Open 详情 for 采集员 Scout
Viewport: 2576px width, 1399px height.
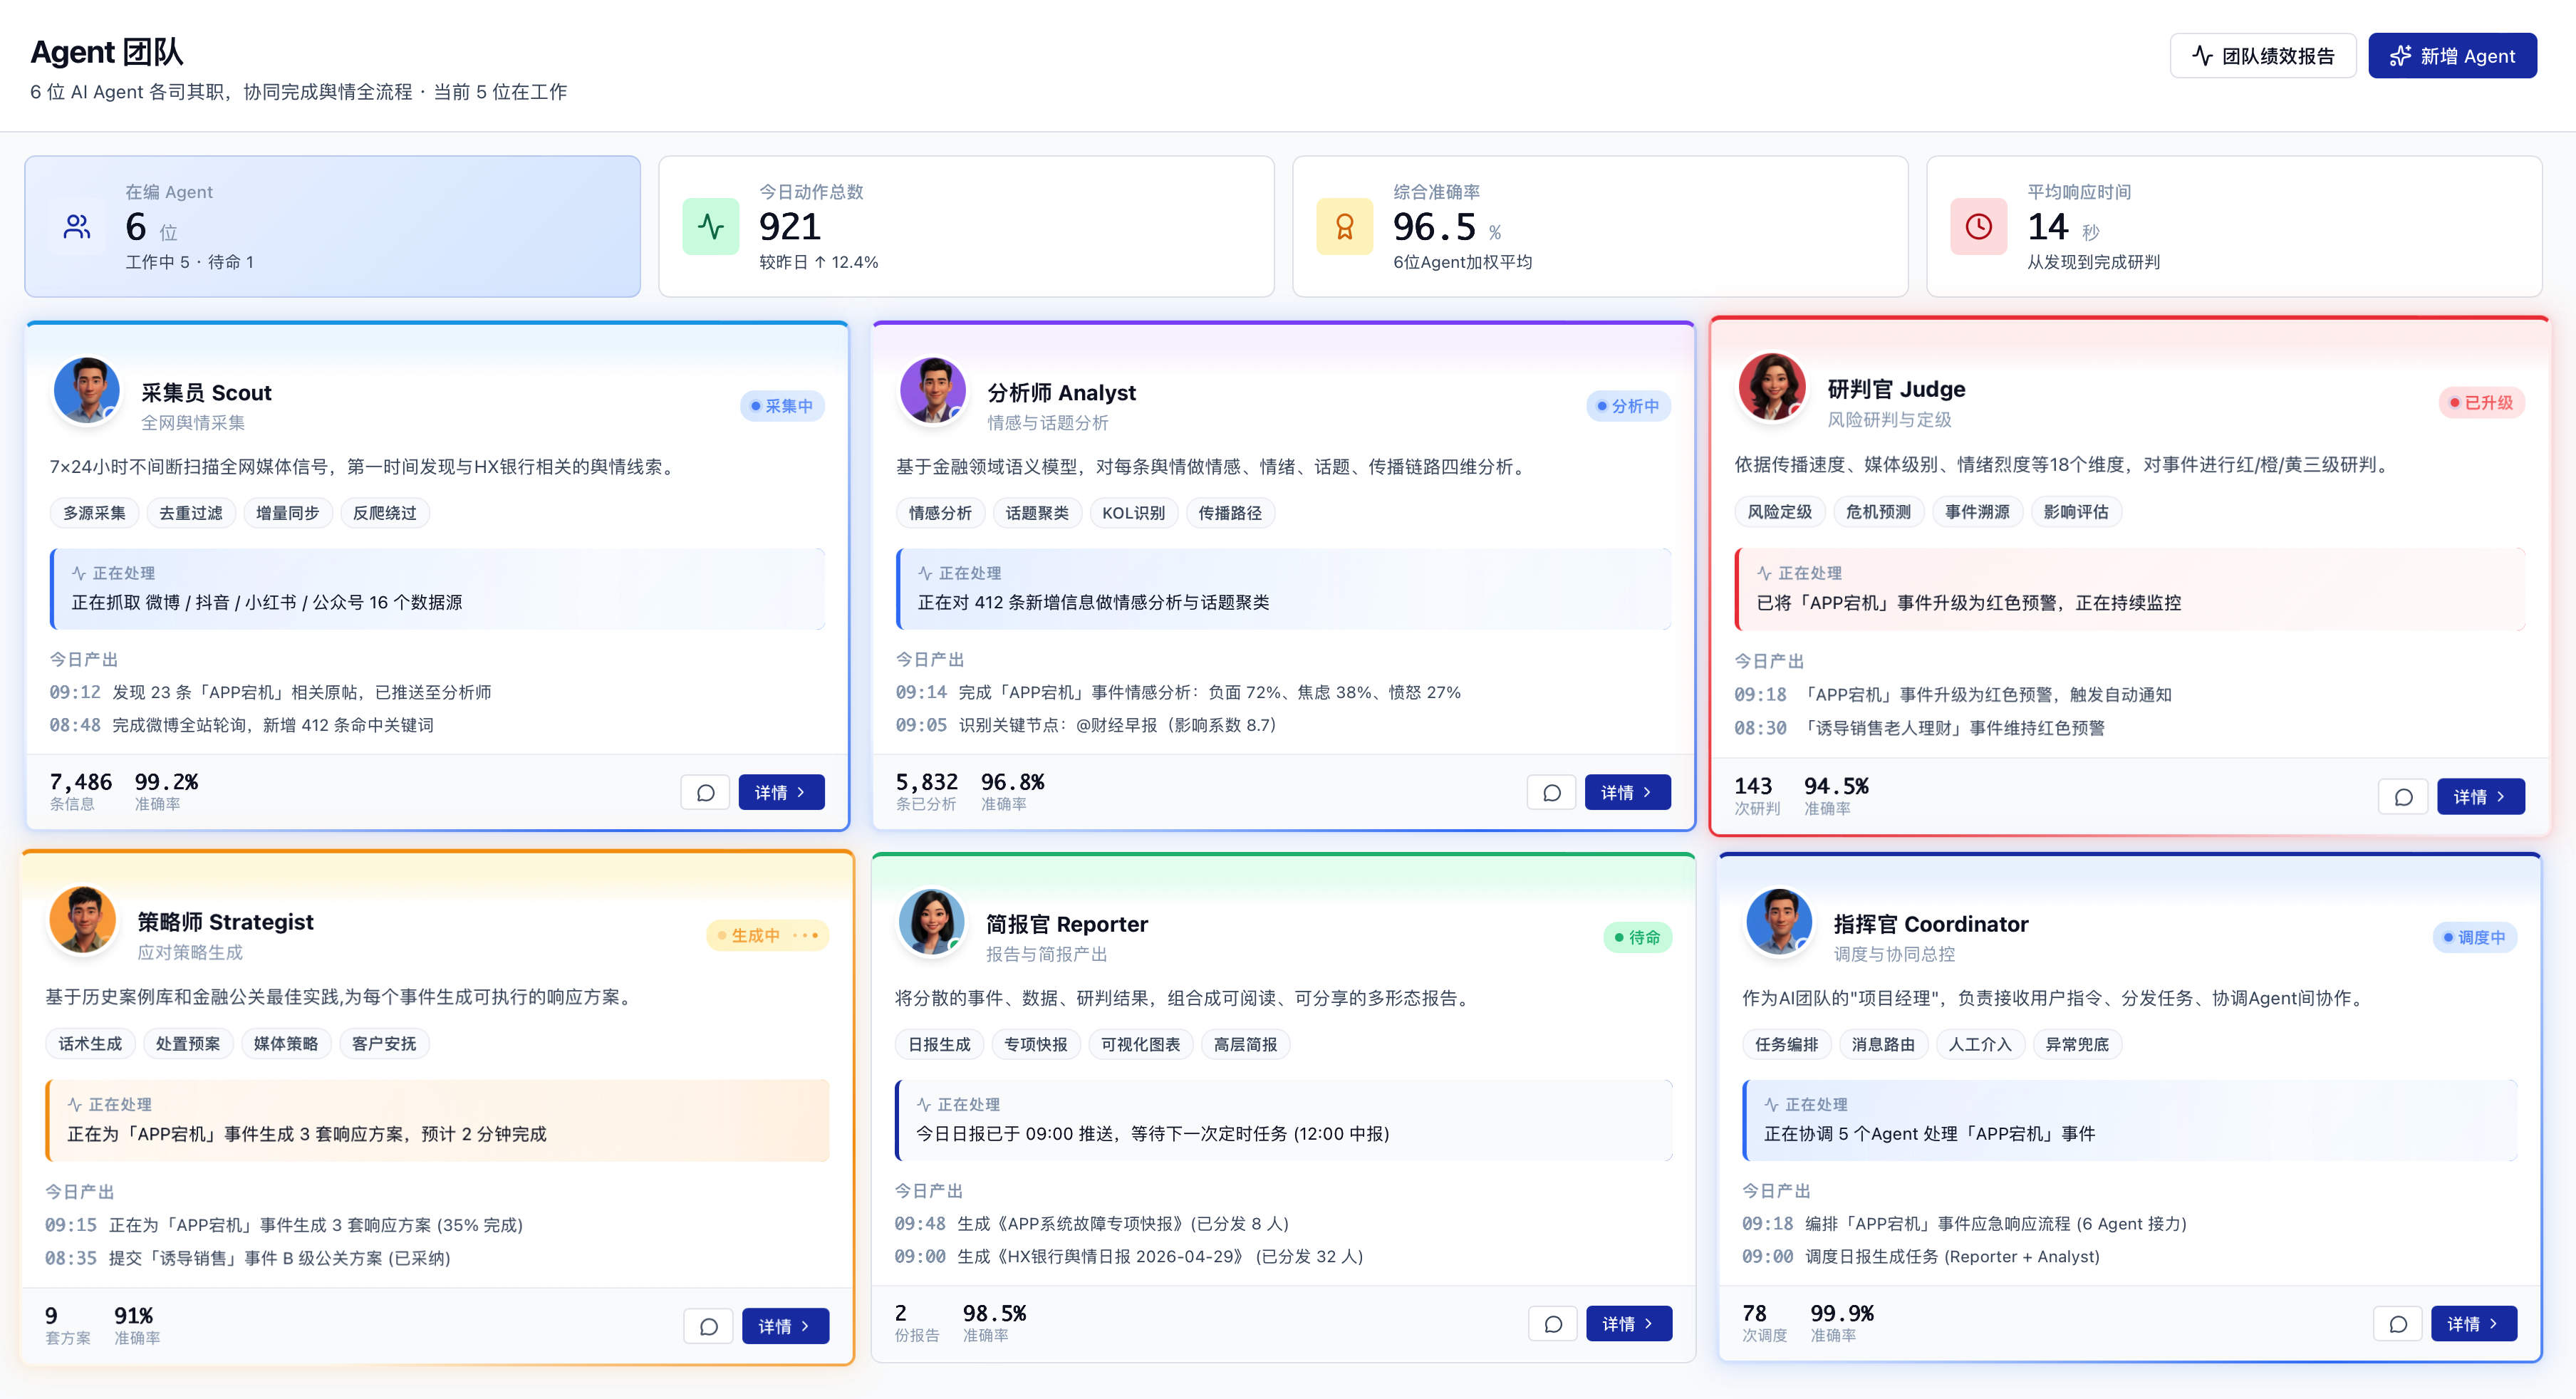point(781,792)
